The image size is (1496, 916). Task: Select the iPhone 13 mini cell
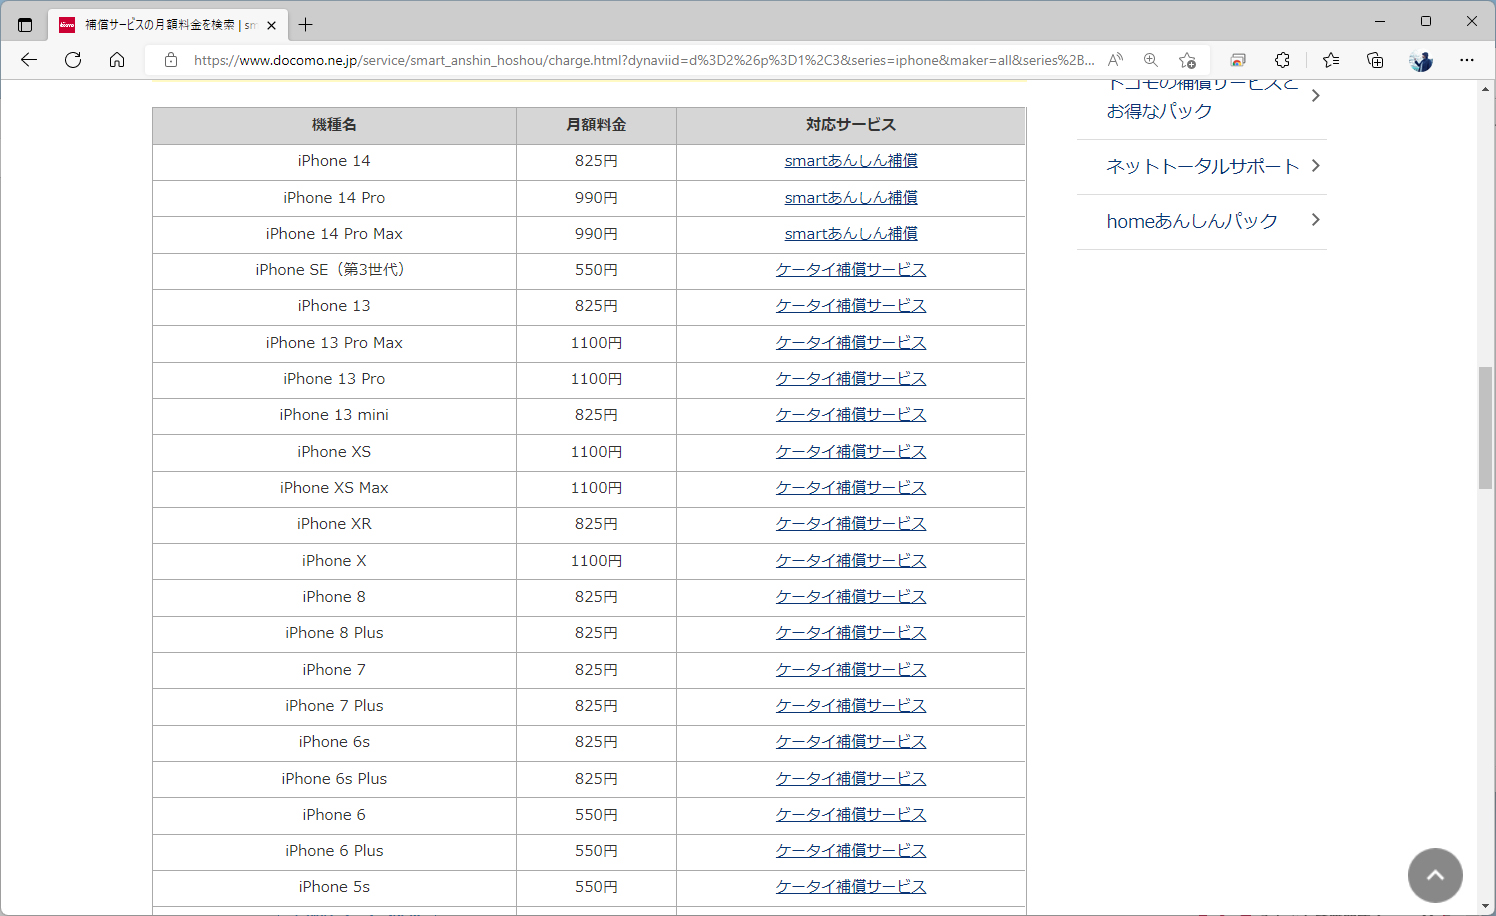pos(334,415)
